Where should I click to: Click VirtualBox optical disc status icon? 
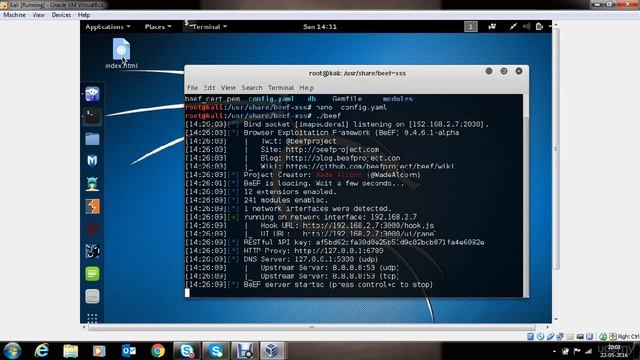540,336
